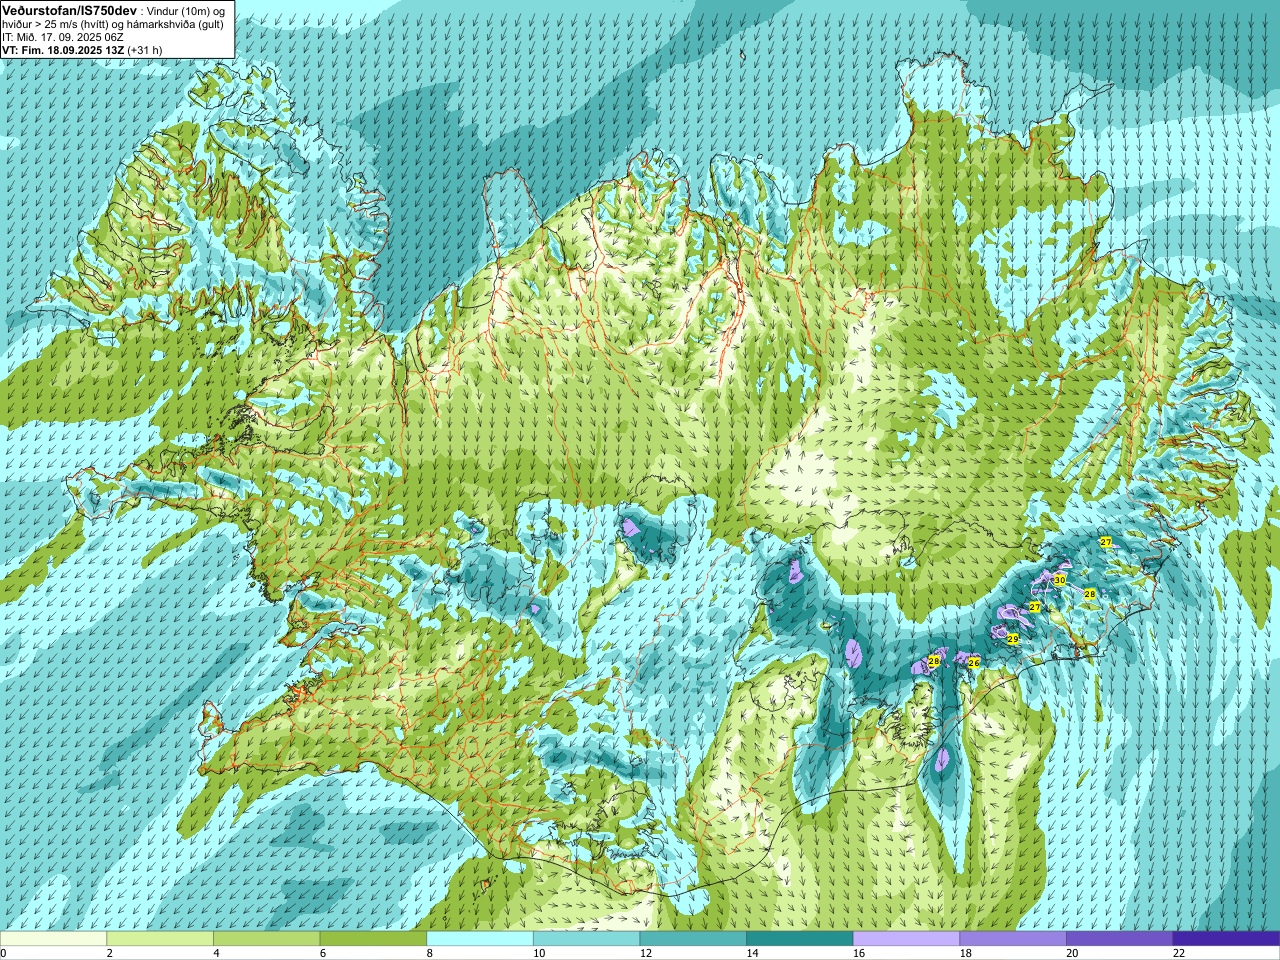Click the scale label '22'
Viewport: 1280px width, 960px height.
pyautogui.click(x=1179, y=953)
